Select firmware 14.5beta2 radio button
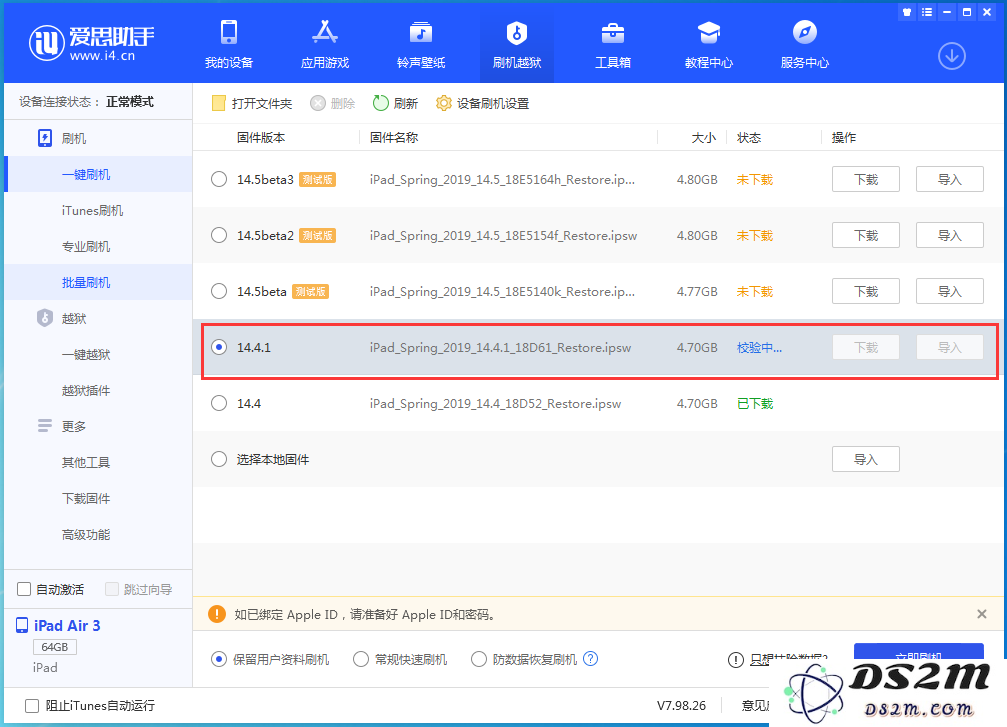Image resolution: width=1007 pixels, height=727 pixels. (x=219, y=235)
